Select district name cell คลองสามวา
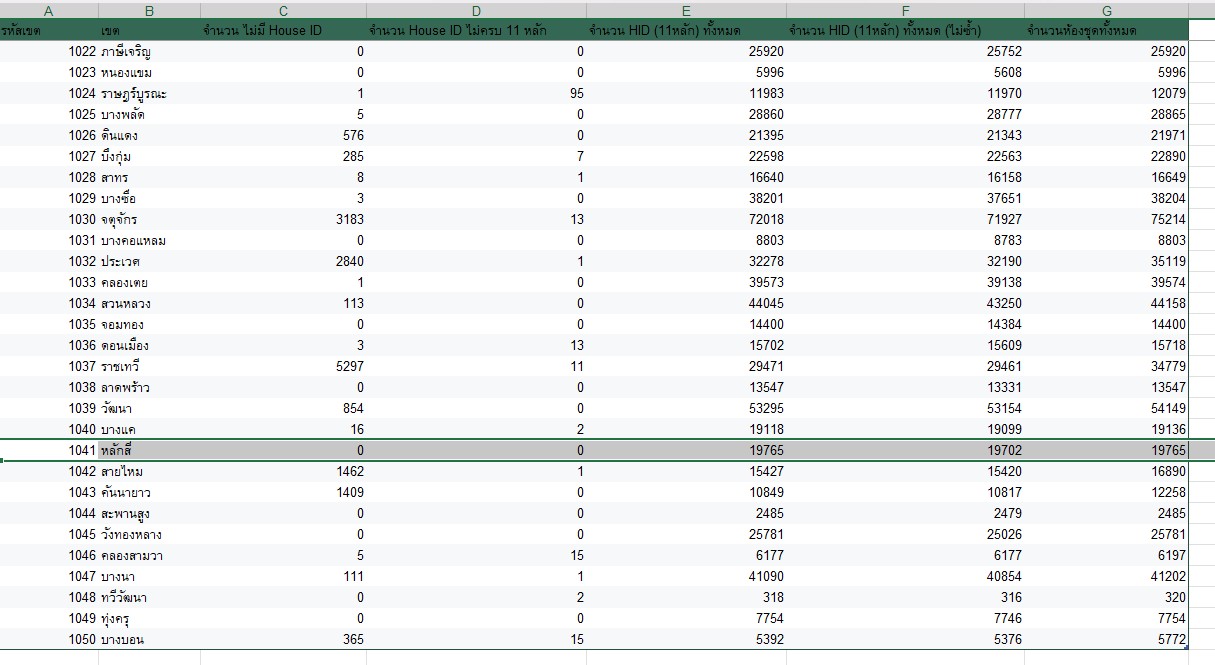 click(149, 555)
